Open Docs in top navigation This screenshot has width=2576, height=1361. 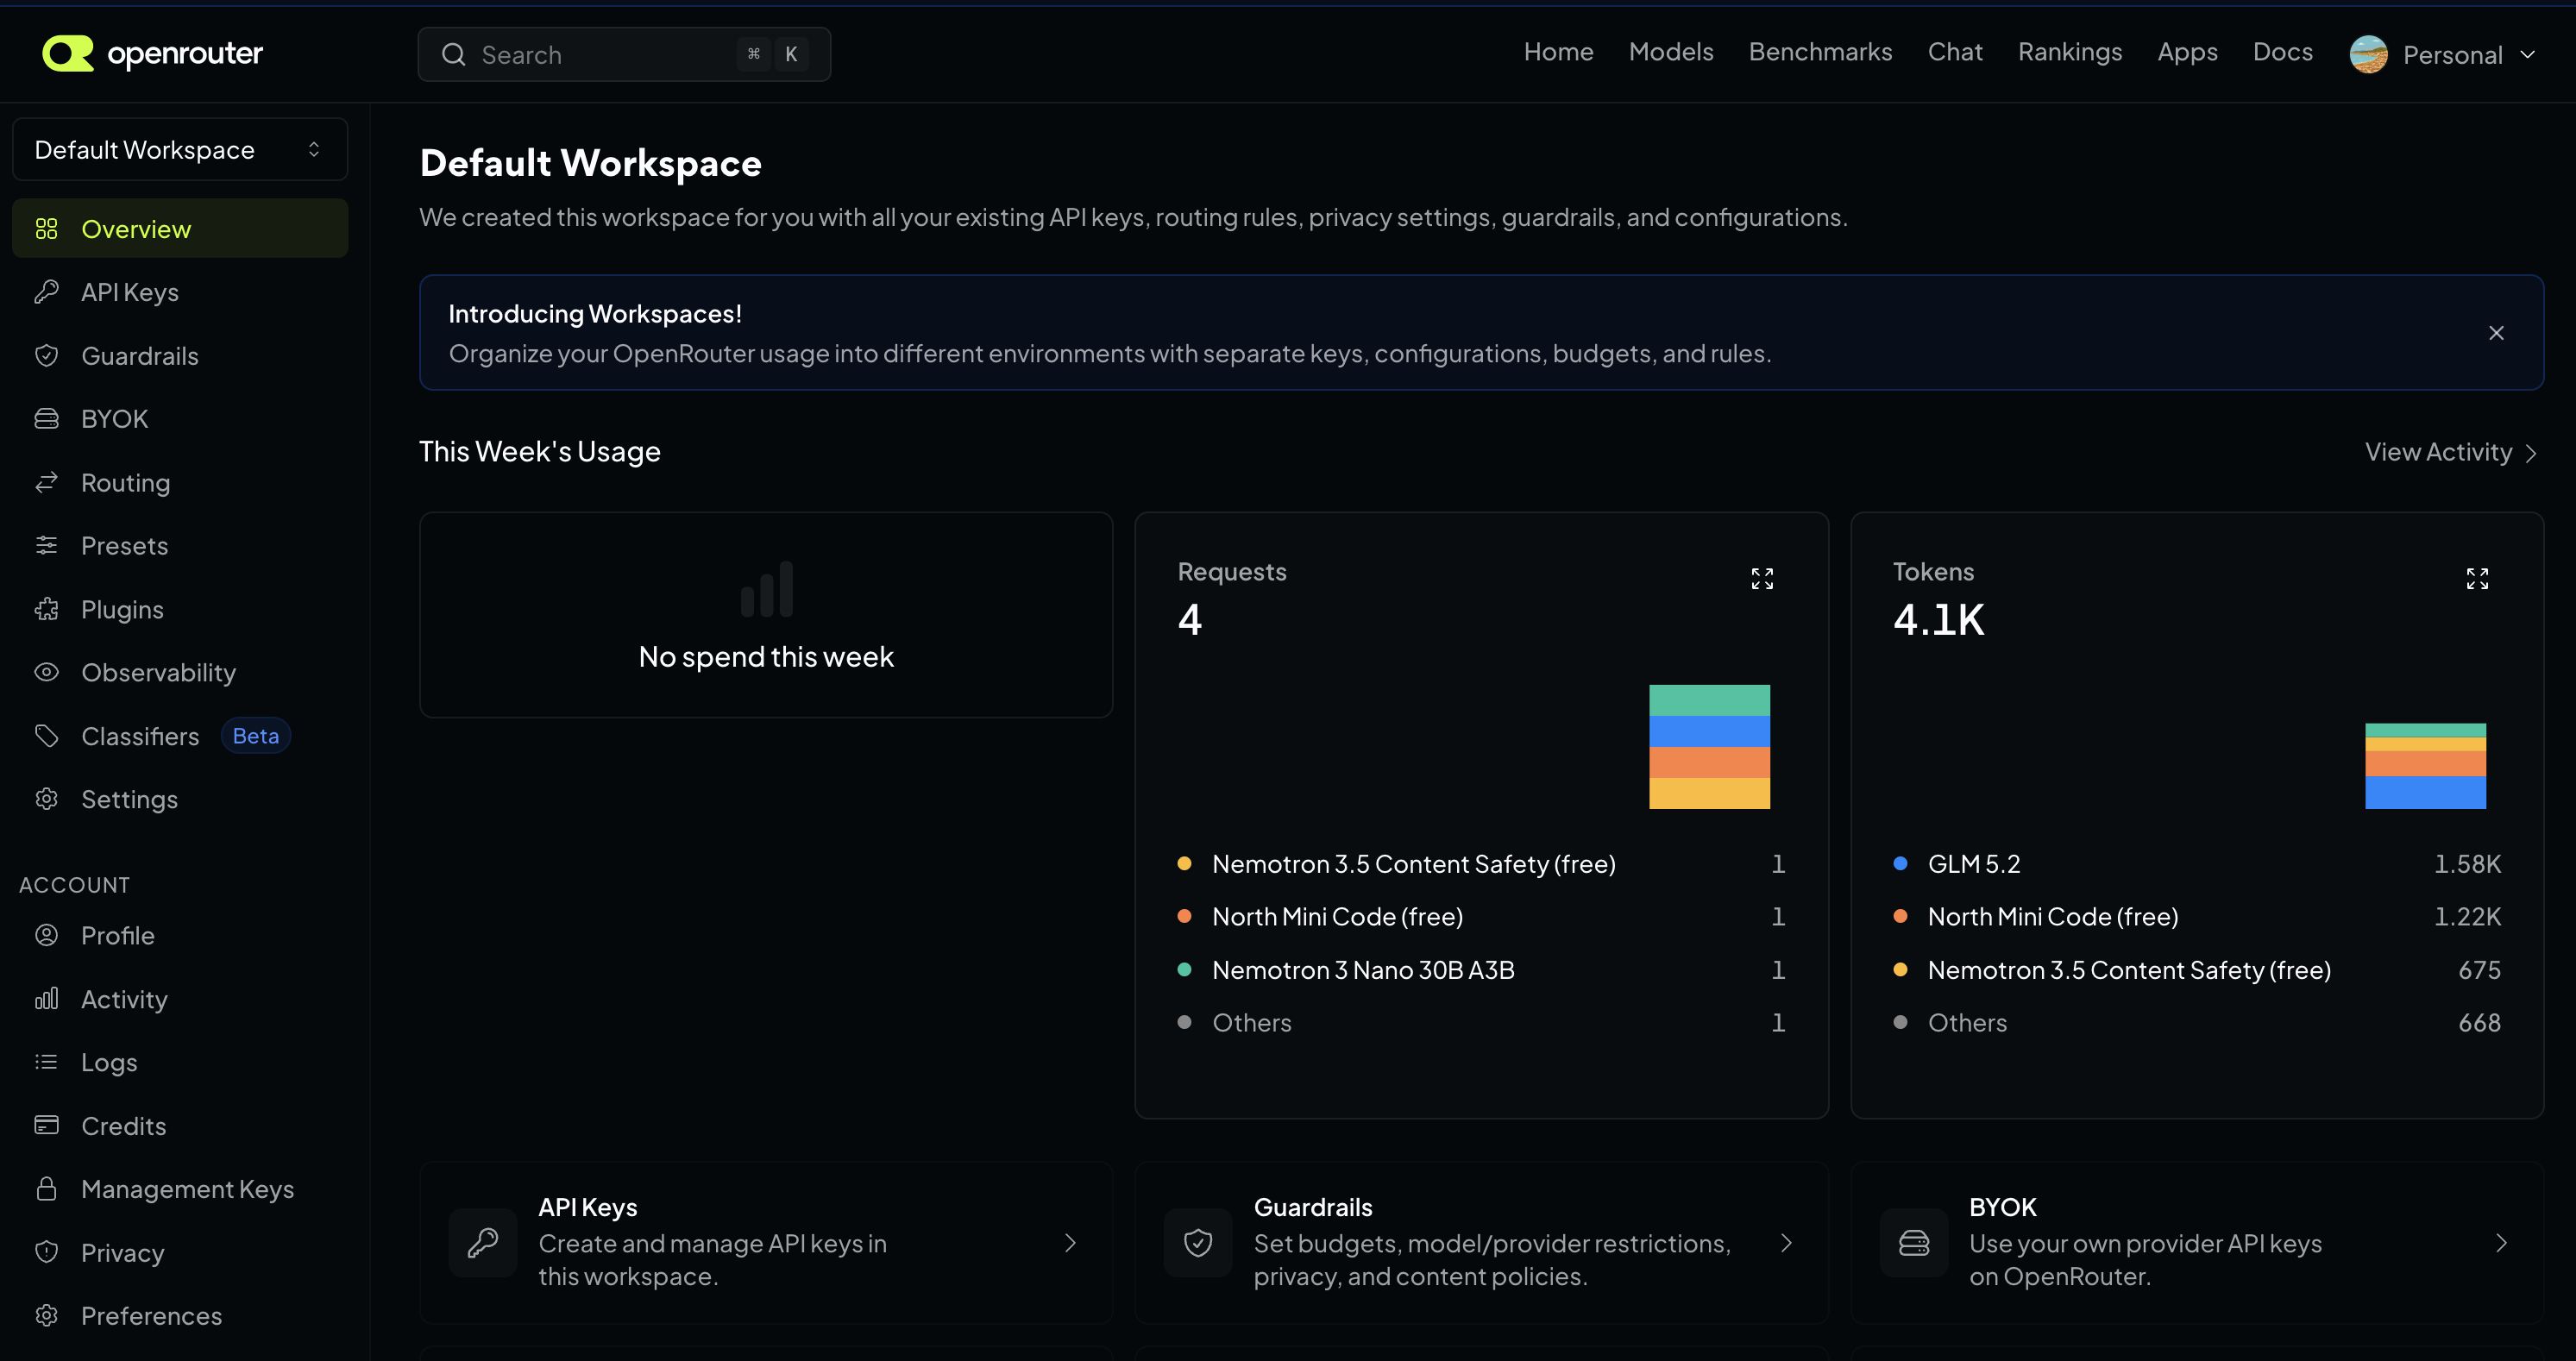2283,52
